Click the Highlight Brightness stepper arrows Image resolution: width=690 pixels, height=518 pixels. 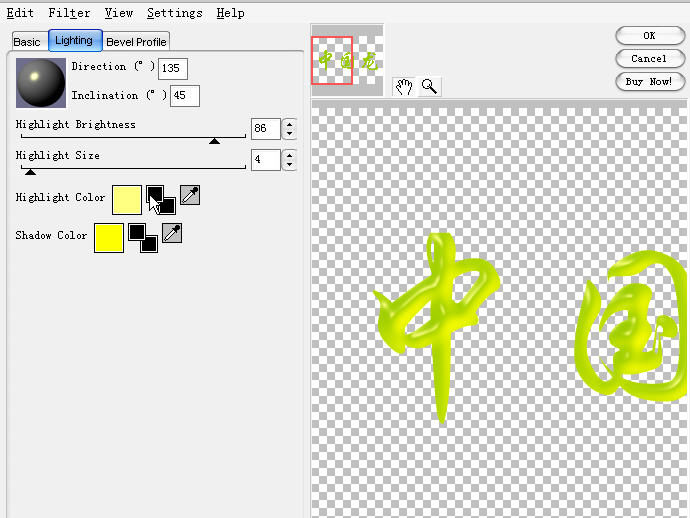pyautogui.click(x=290, y=129)
